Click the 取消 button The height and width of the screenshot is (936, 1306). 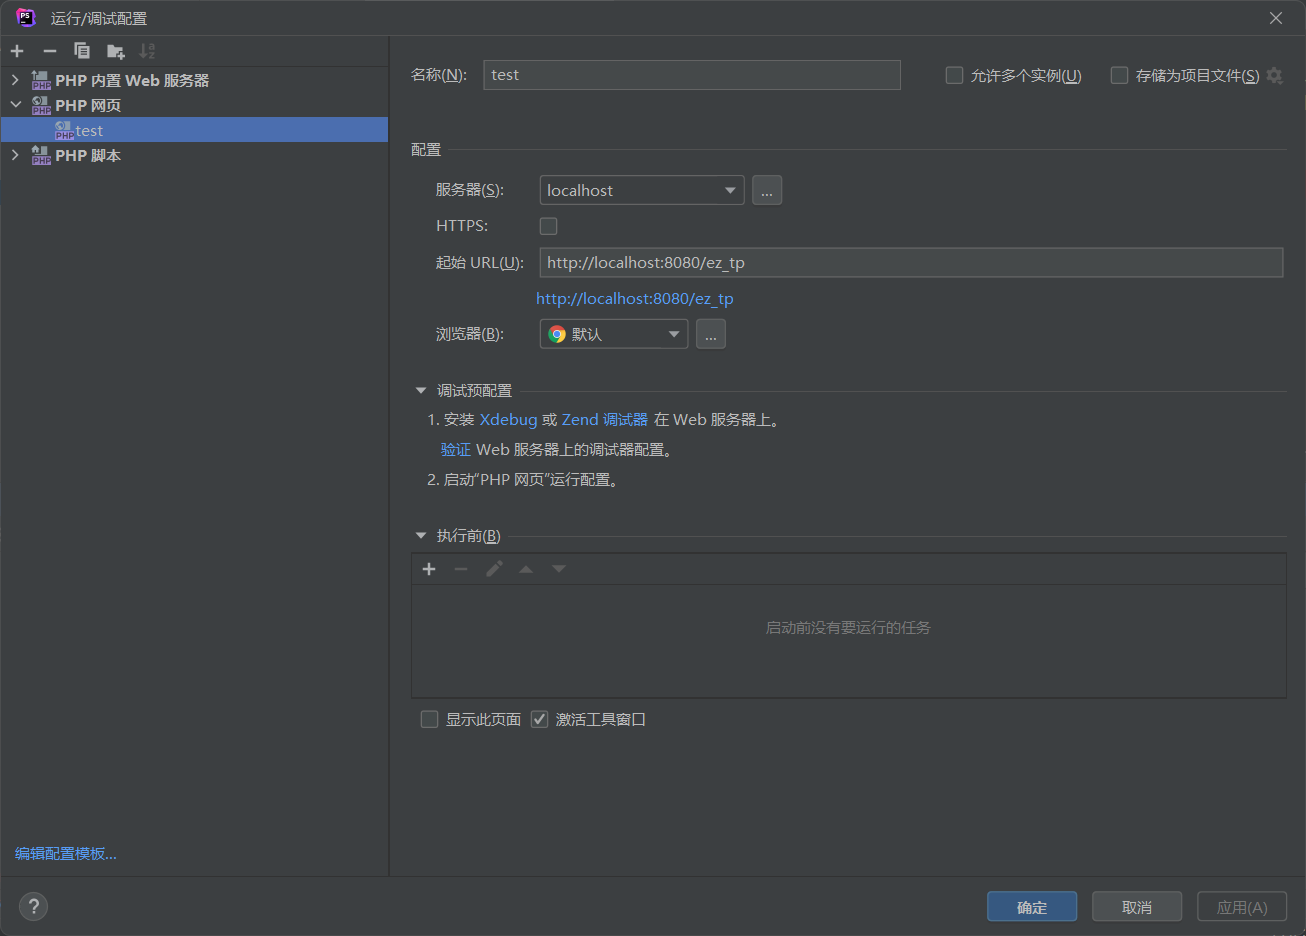(1137, 907)
